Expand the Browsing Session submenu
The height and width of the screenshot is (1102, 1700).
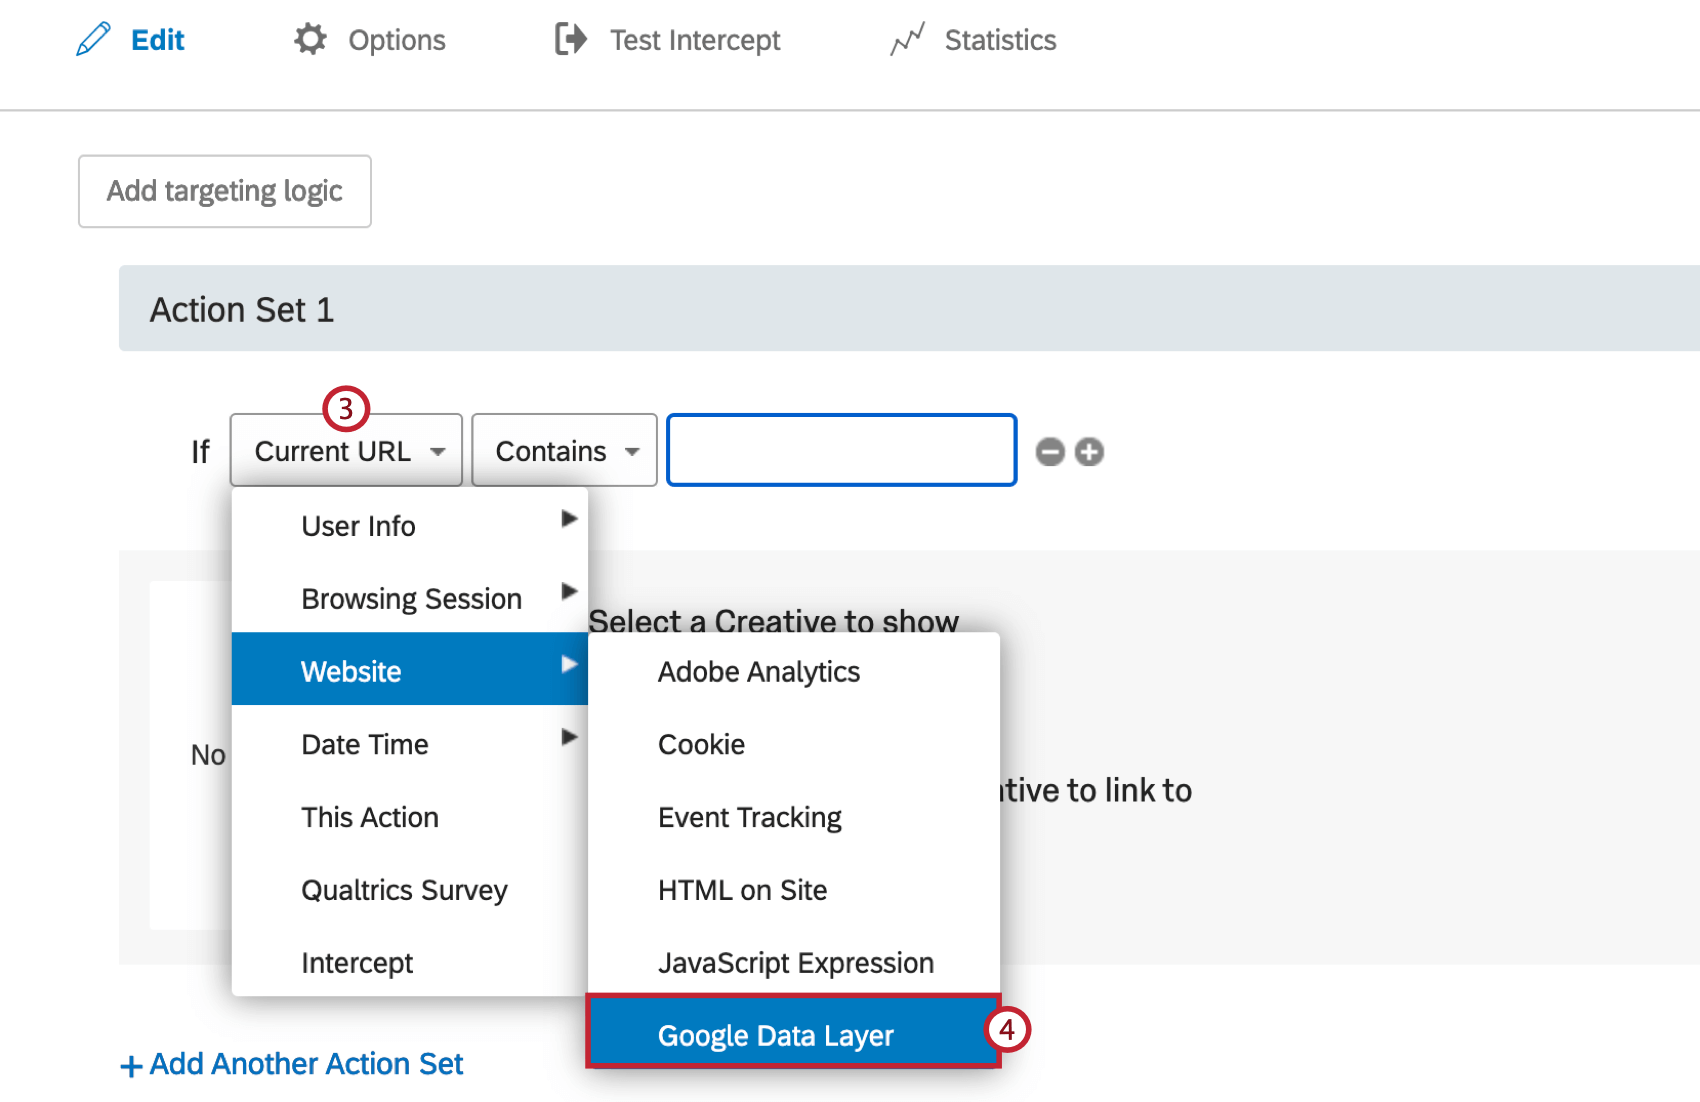tap(410, 598)
